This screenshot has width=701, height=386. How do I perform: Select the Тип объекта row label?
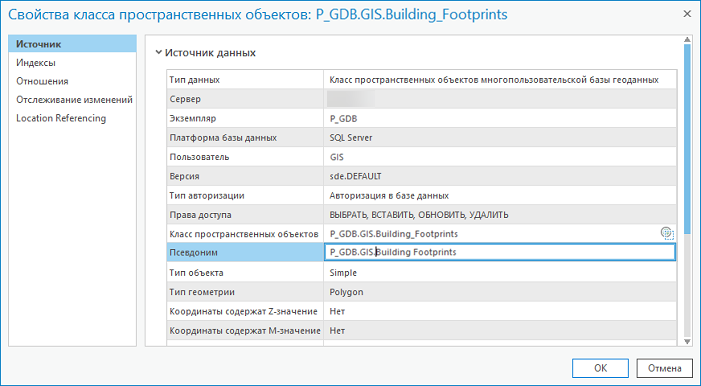click(196, 272)
